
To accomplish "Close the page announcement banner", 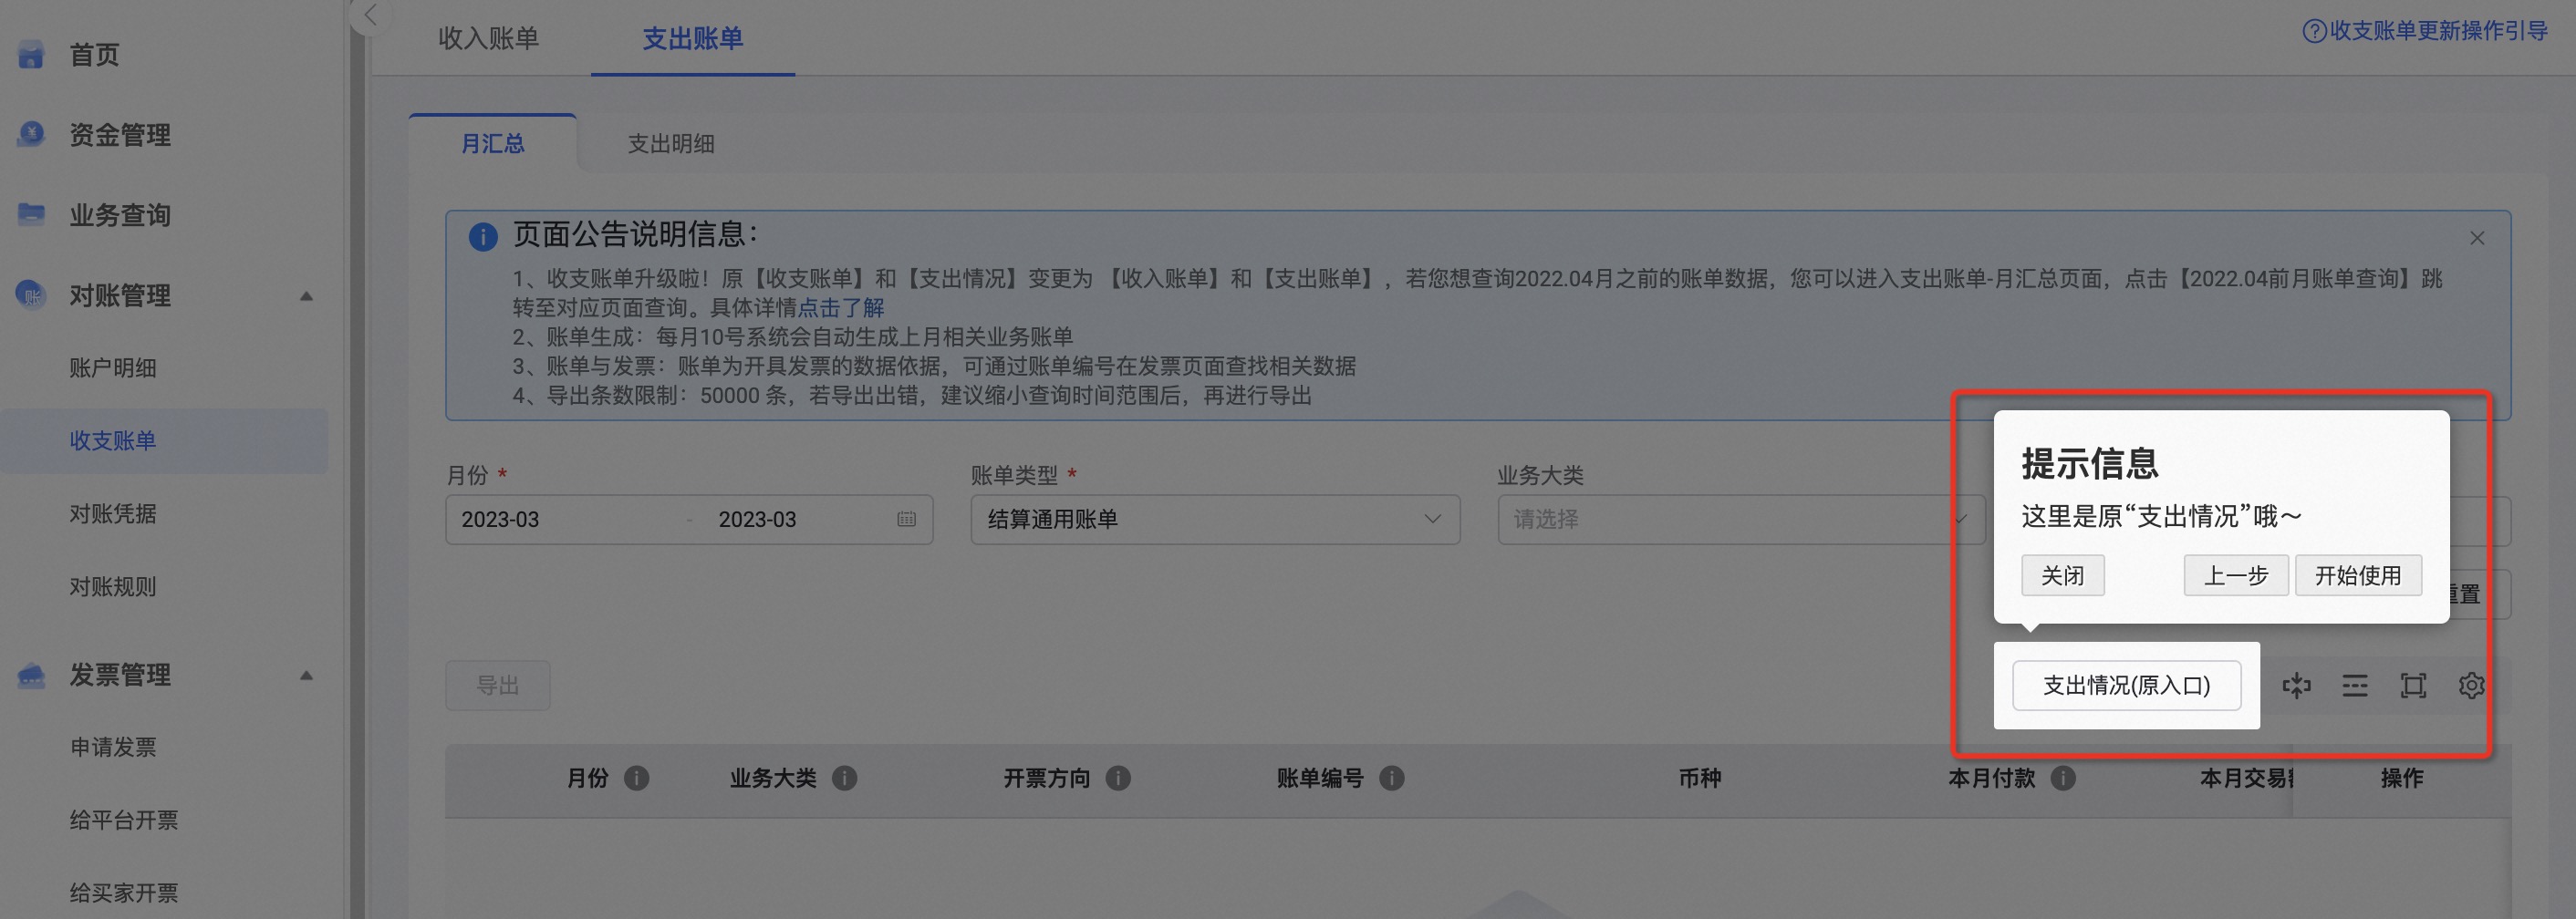I will (2476, 238).
